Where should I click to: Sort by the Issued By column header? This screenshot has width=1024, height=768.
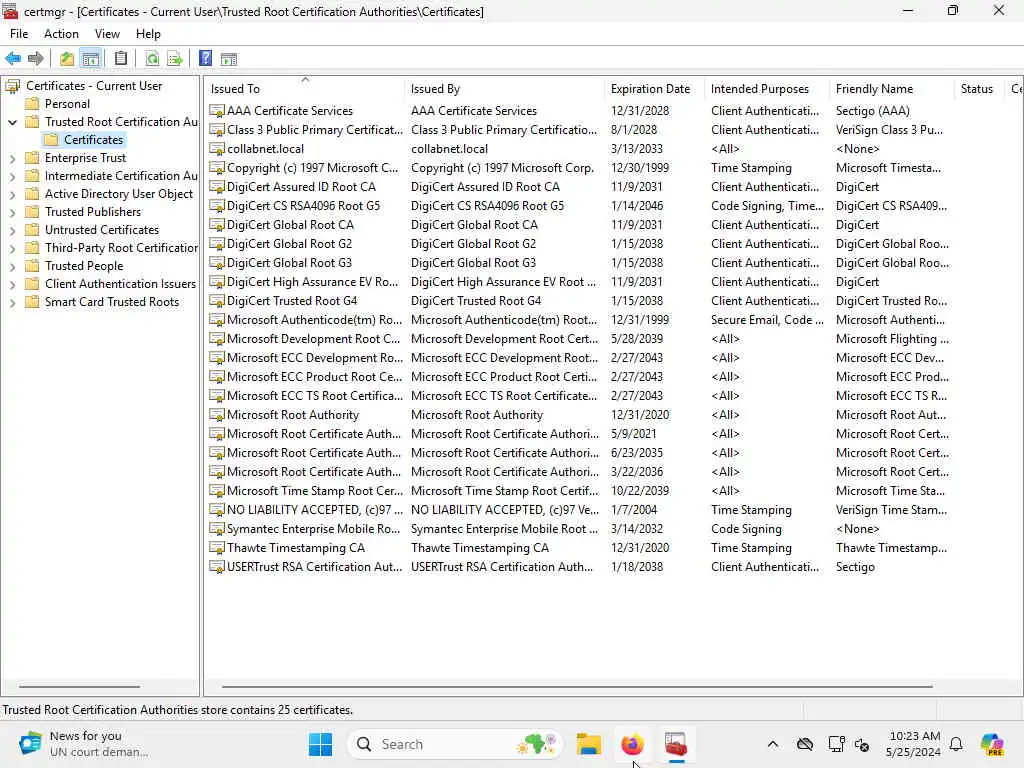[504, 89]
